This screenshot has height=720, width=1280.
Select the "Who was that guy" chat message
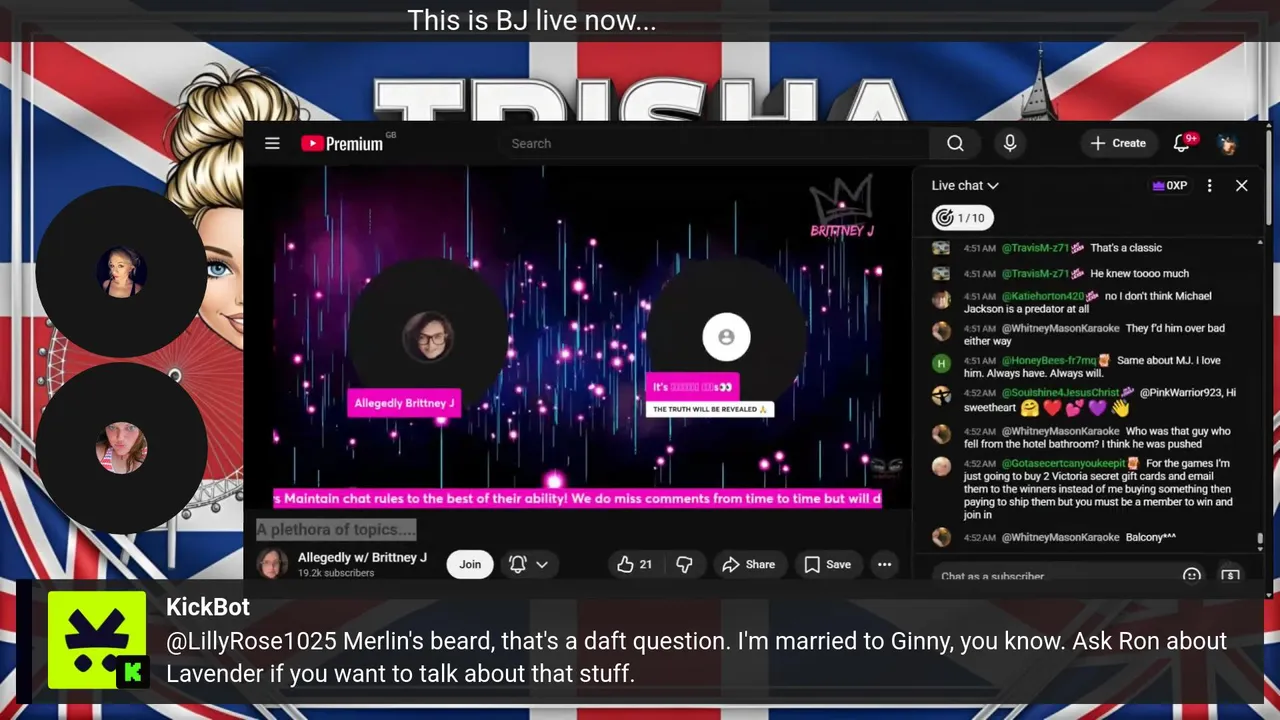click(x=1095, y=437)
